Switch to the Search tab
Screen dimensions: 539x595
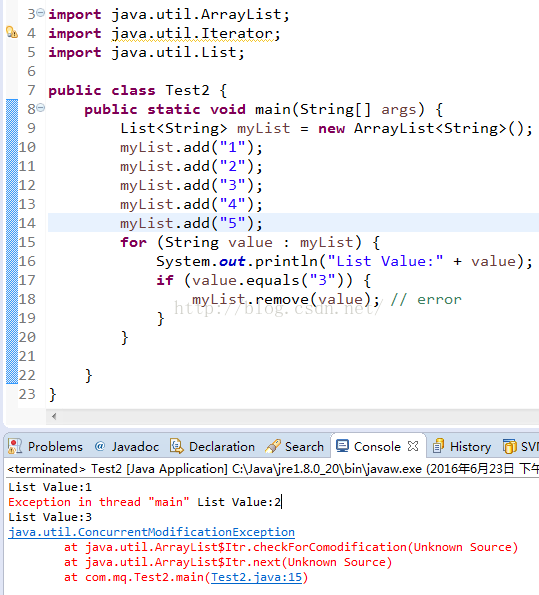click(295, 447)
